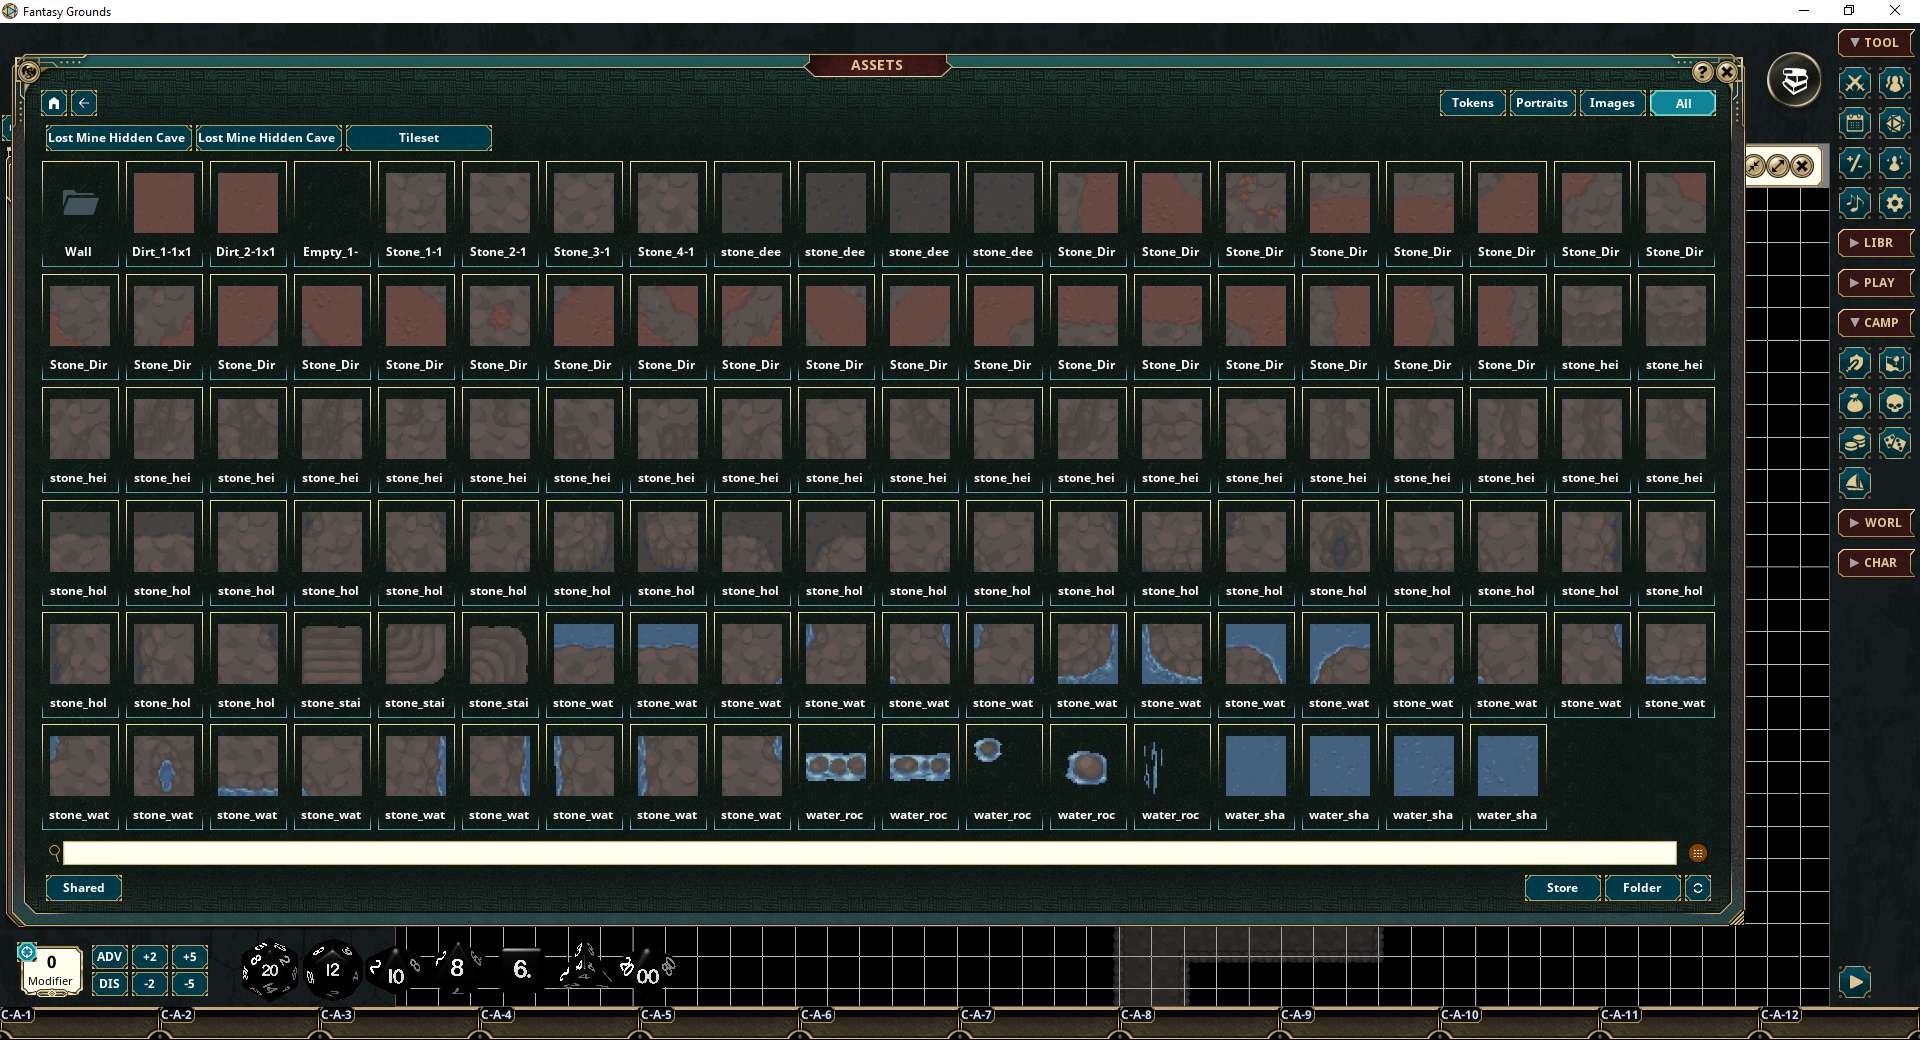
Task: Click the play arrow icon in the bottom-right corner
Action: click(1855, 982)
